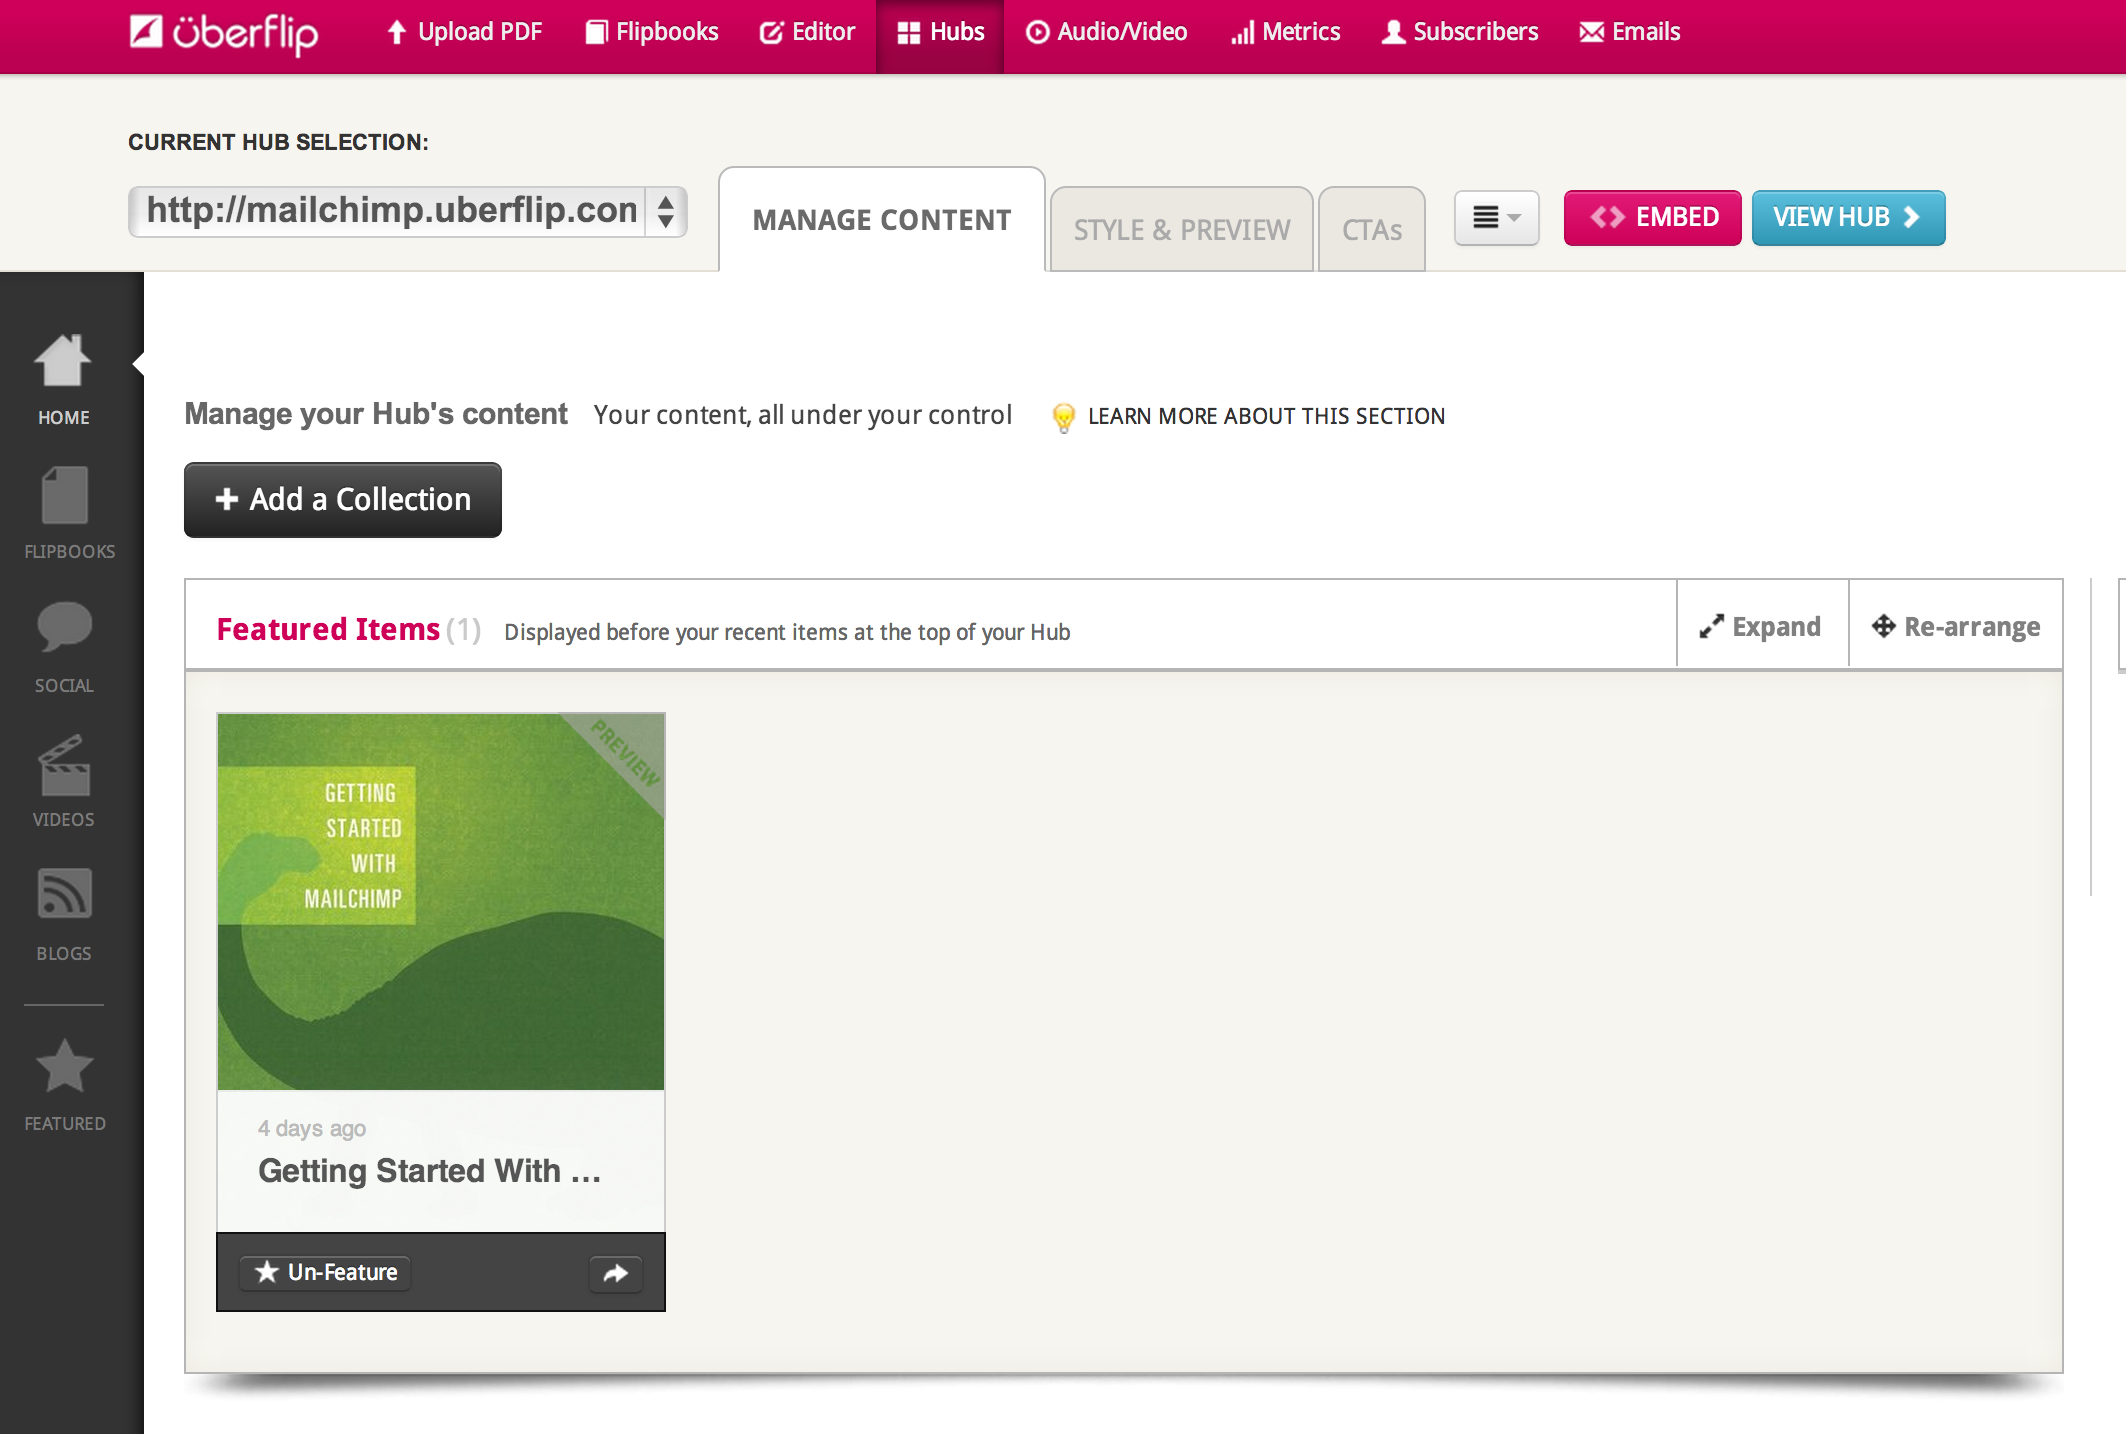The height and width of the screenshot is (1434, 2126).
Task: Click the Re-arrange button
Action: click(x=1956, y=626)
